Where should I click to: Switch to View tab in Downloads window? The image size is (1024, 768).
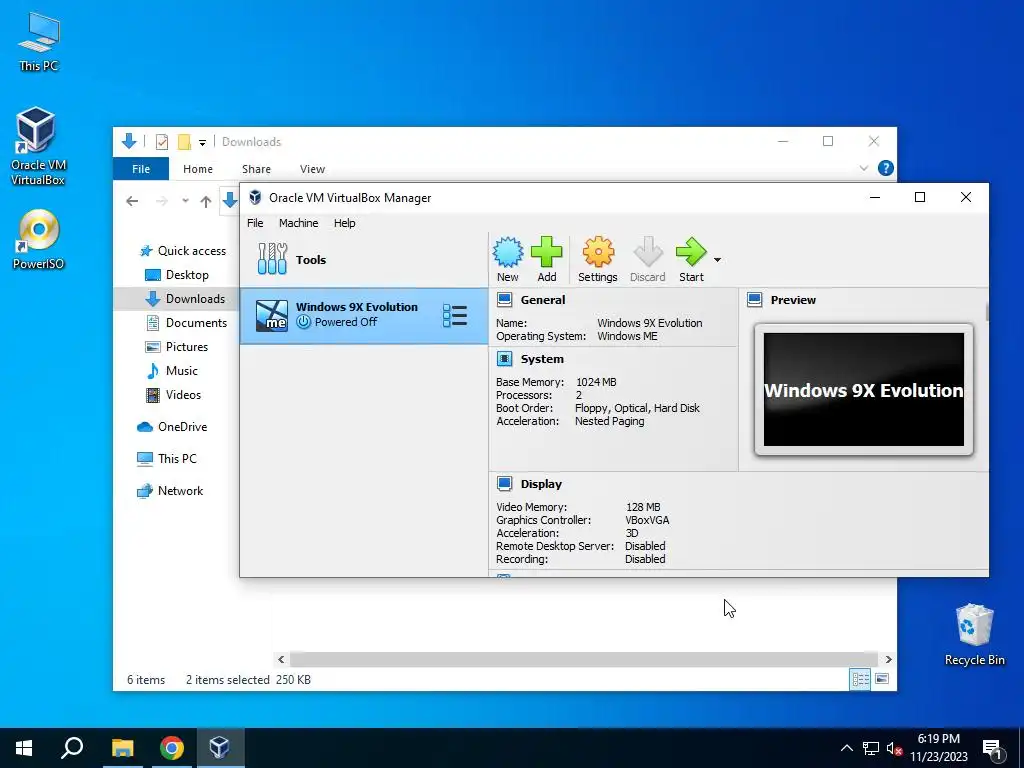pos(312,168)
